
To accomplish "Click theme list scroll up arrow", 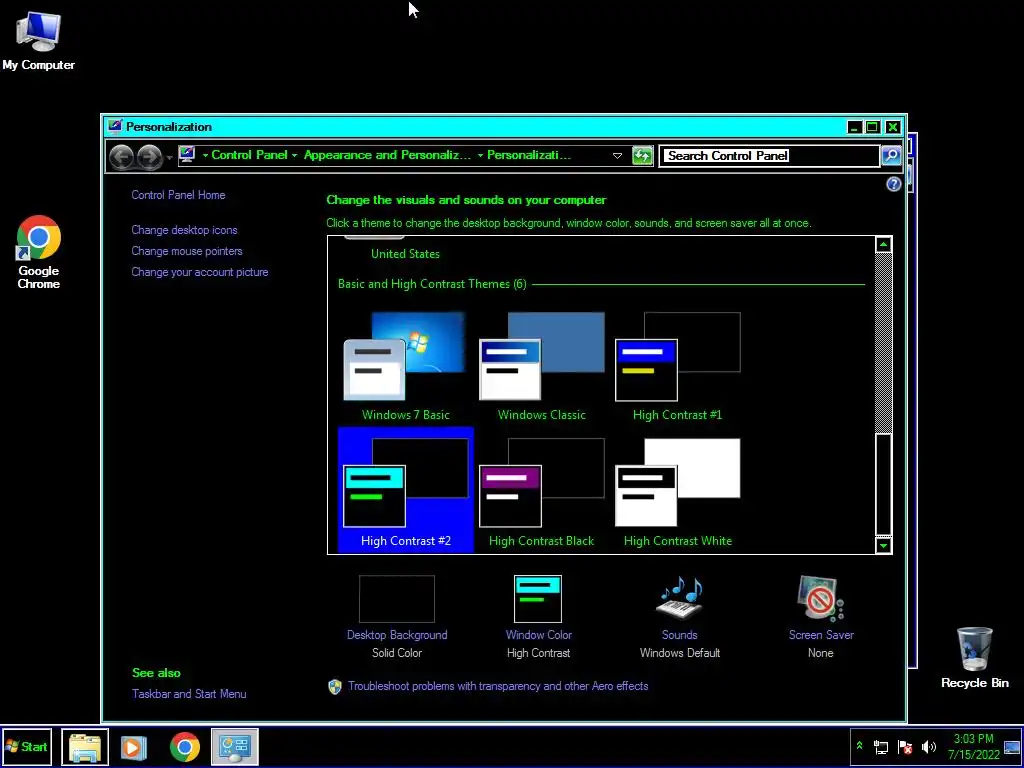I will pyautogui.click(x=883, y=245).
